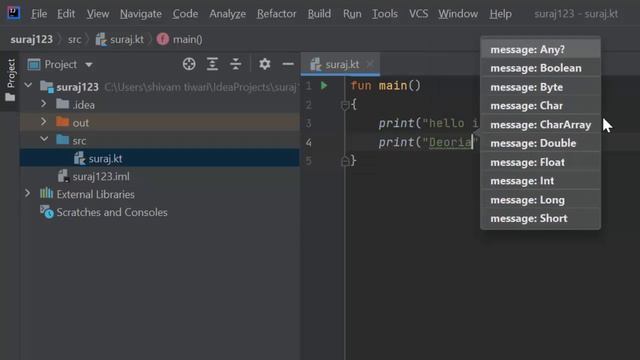Choose message: Long parameter hint

point(540,200)
